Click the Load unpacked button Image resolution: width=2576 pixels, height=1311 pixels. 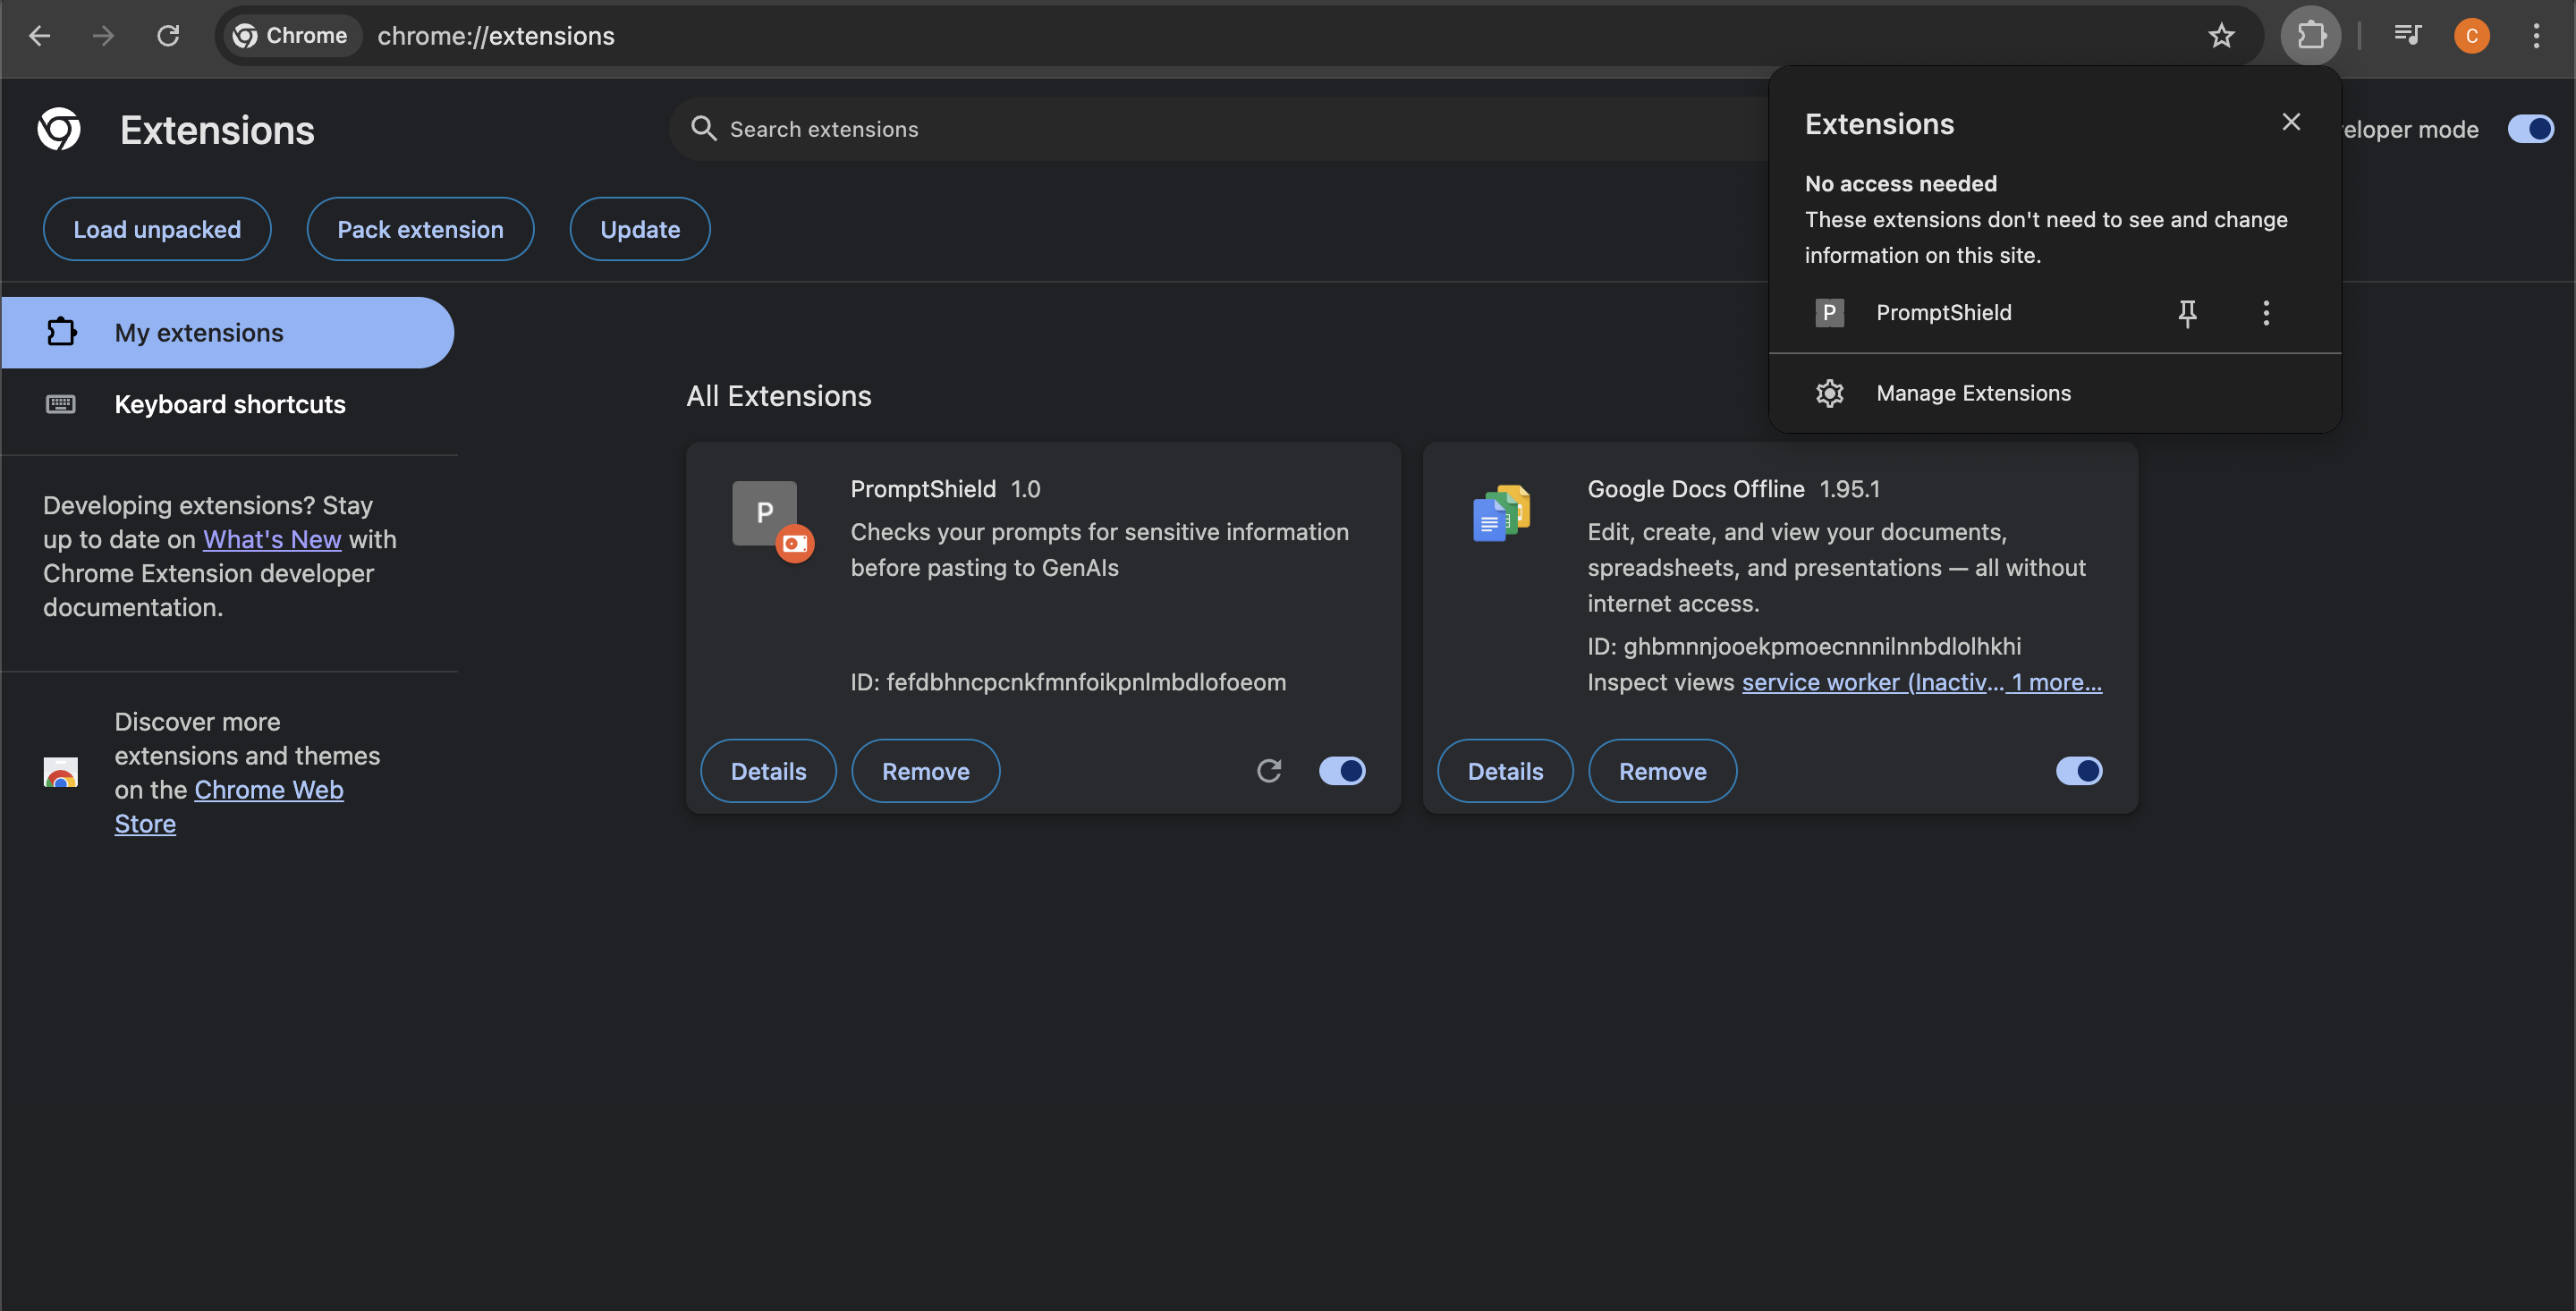[157, 229]
